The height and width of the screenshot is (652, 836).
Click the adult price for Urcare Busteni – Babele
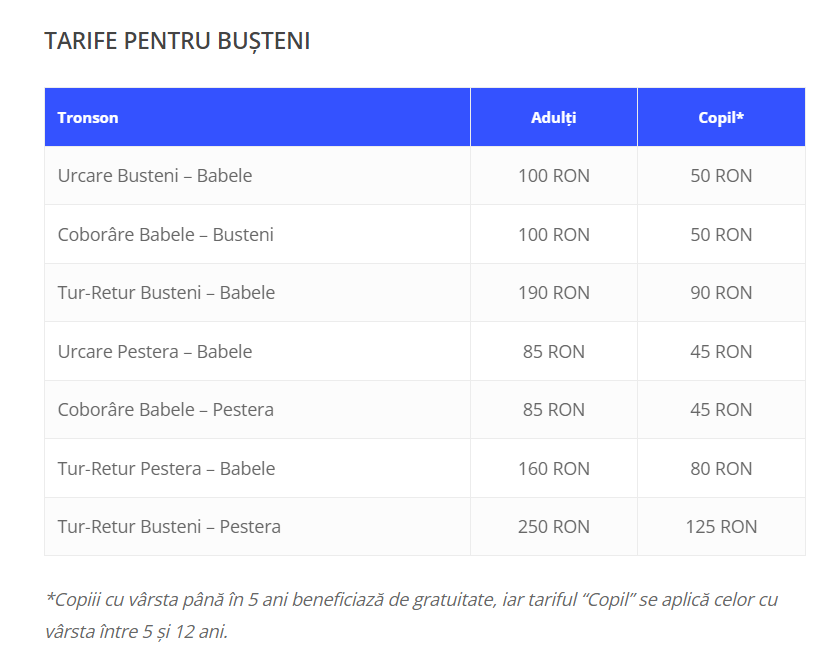click(x=553, y=176)
